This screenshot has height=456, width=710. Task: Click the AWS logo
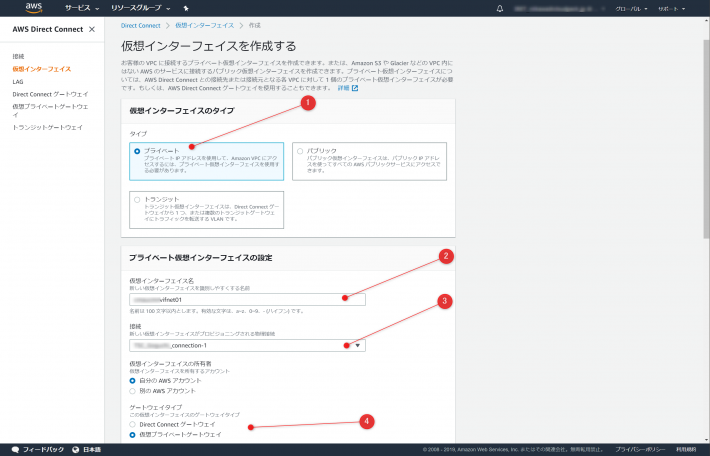click(x=34, y=8)
